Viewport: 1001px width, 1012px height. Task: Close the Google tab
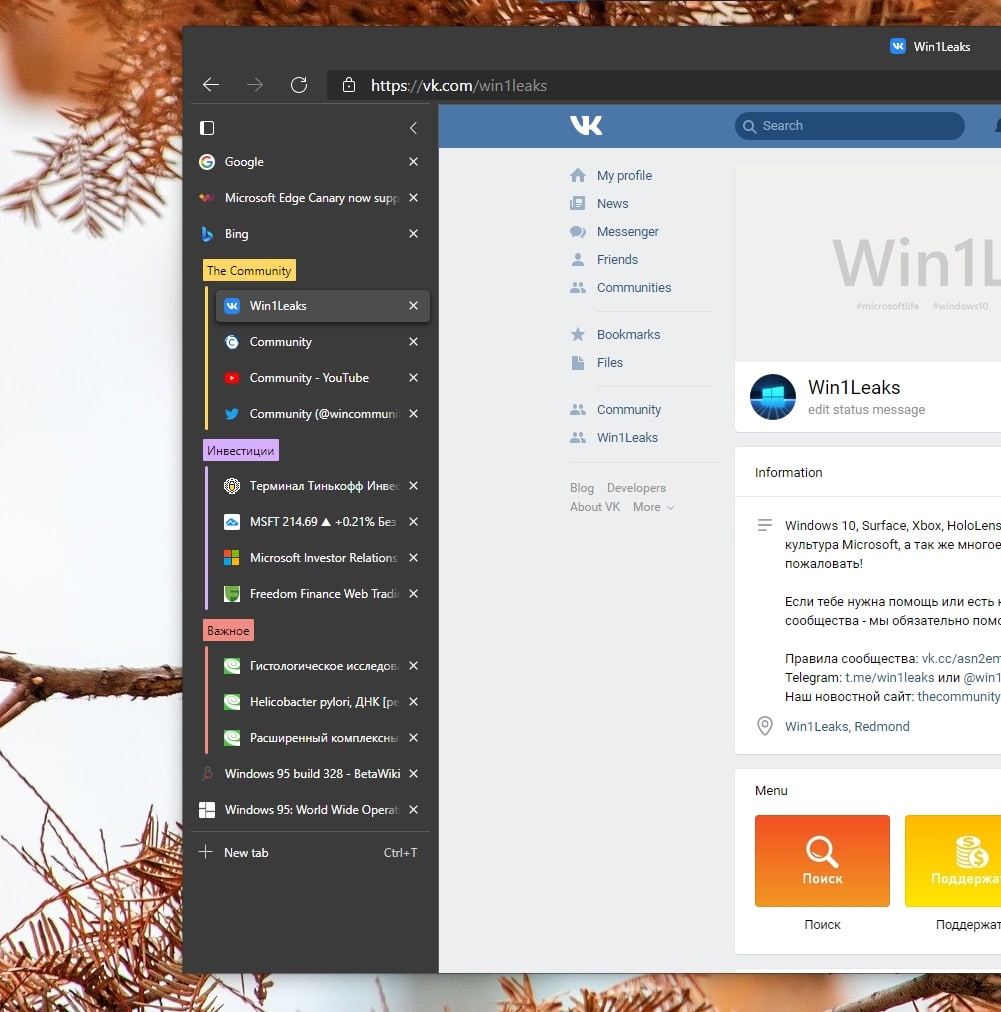tap(413, 162)
